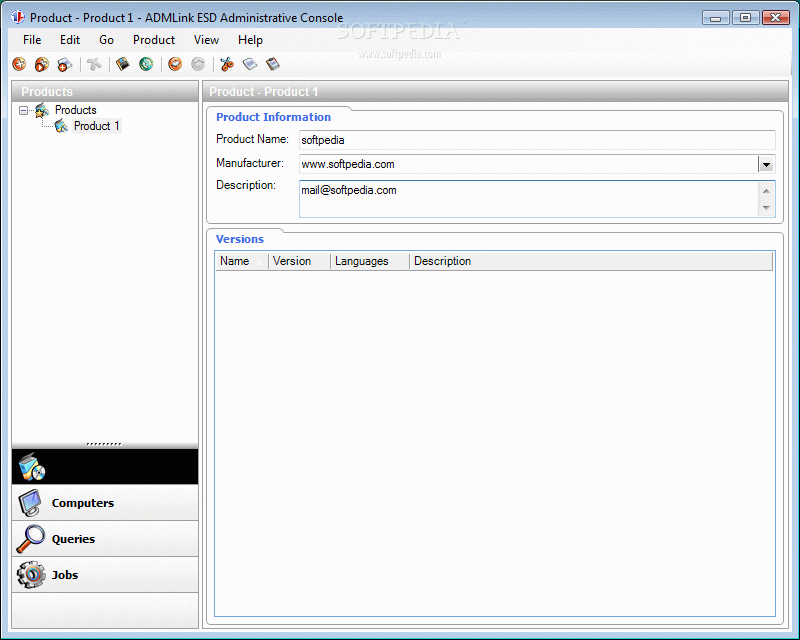Click the green refresh toolbar icon
Screen dimensions: 800x640
(x=146, y=64)
